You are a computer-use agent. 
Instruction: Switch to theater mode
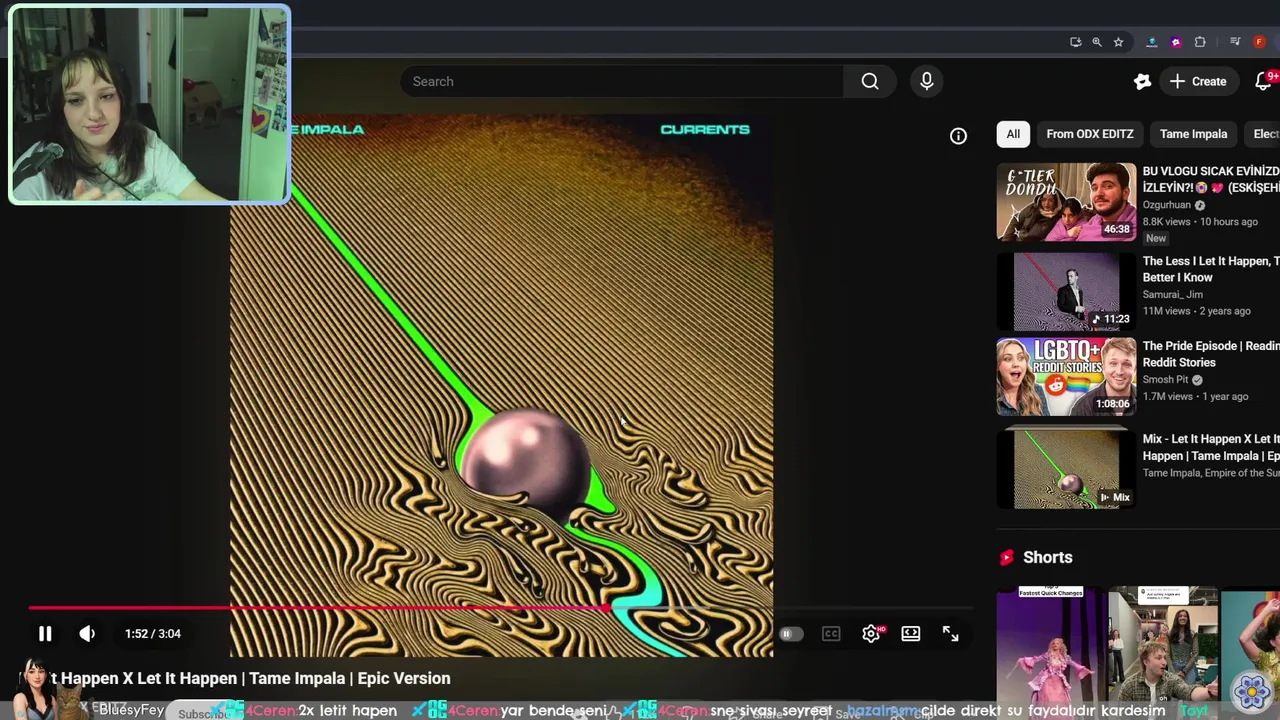click(x=911, y=634)
